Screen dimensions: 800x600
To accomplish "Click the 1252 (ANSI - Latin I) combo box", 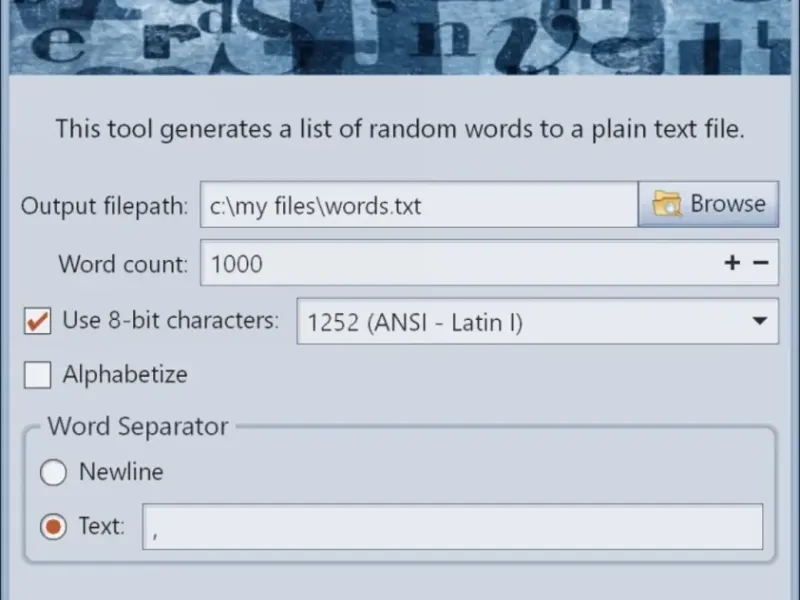I will [x=538, y=321].
